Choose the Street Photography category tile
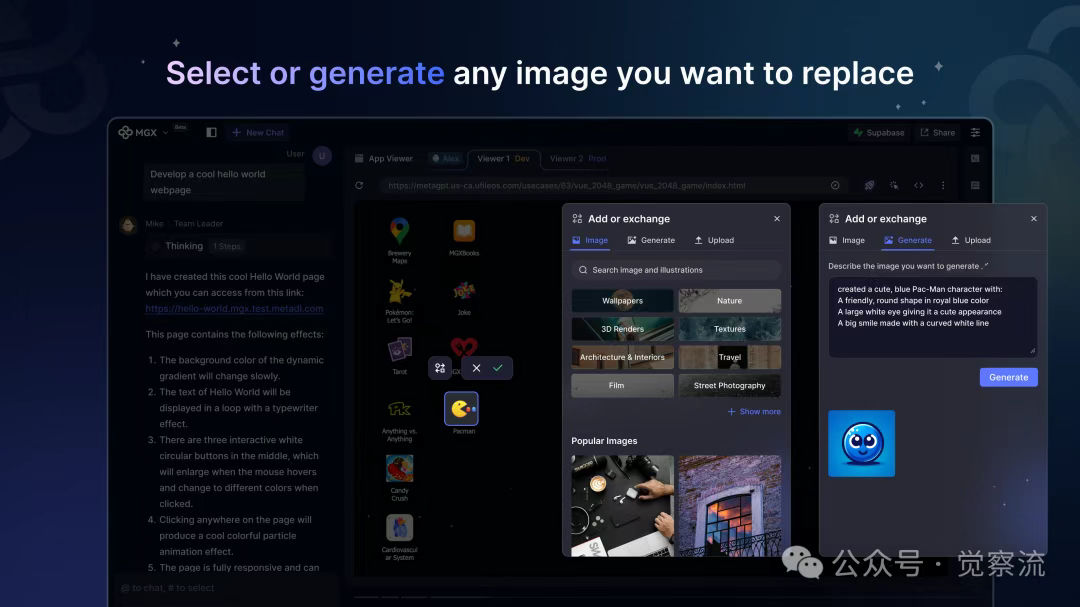1080x607 pixels. coord(730,385)
